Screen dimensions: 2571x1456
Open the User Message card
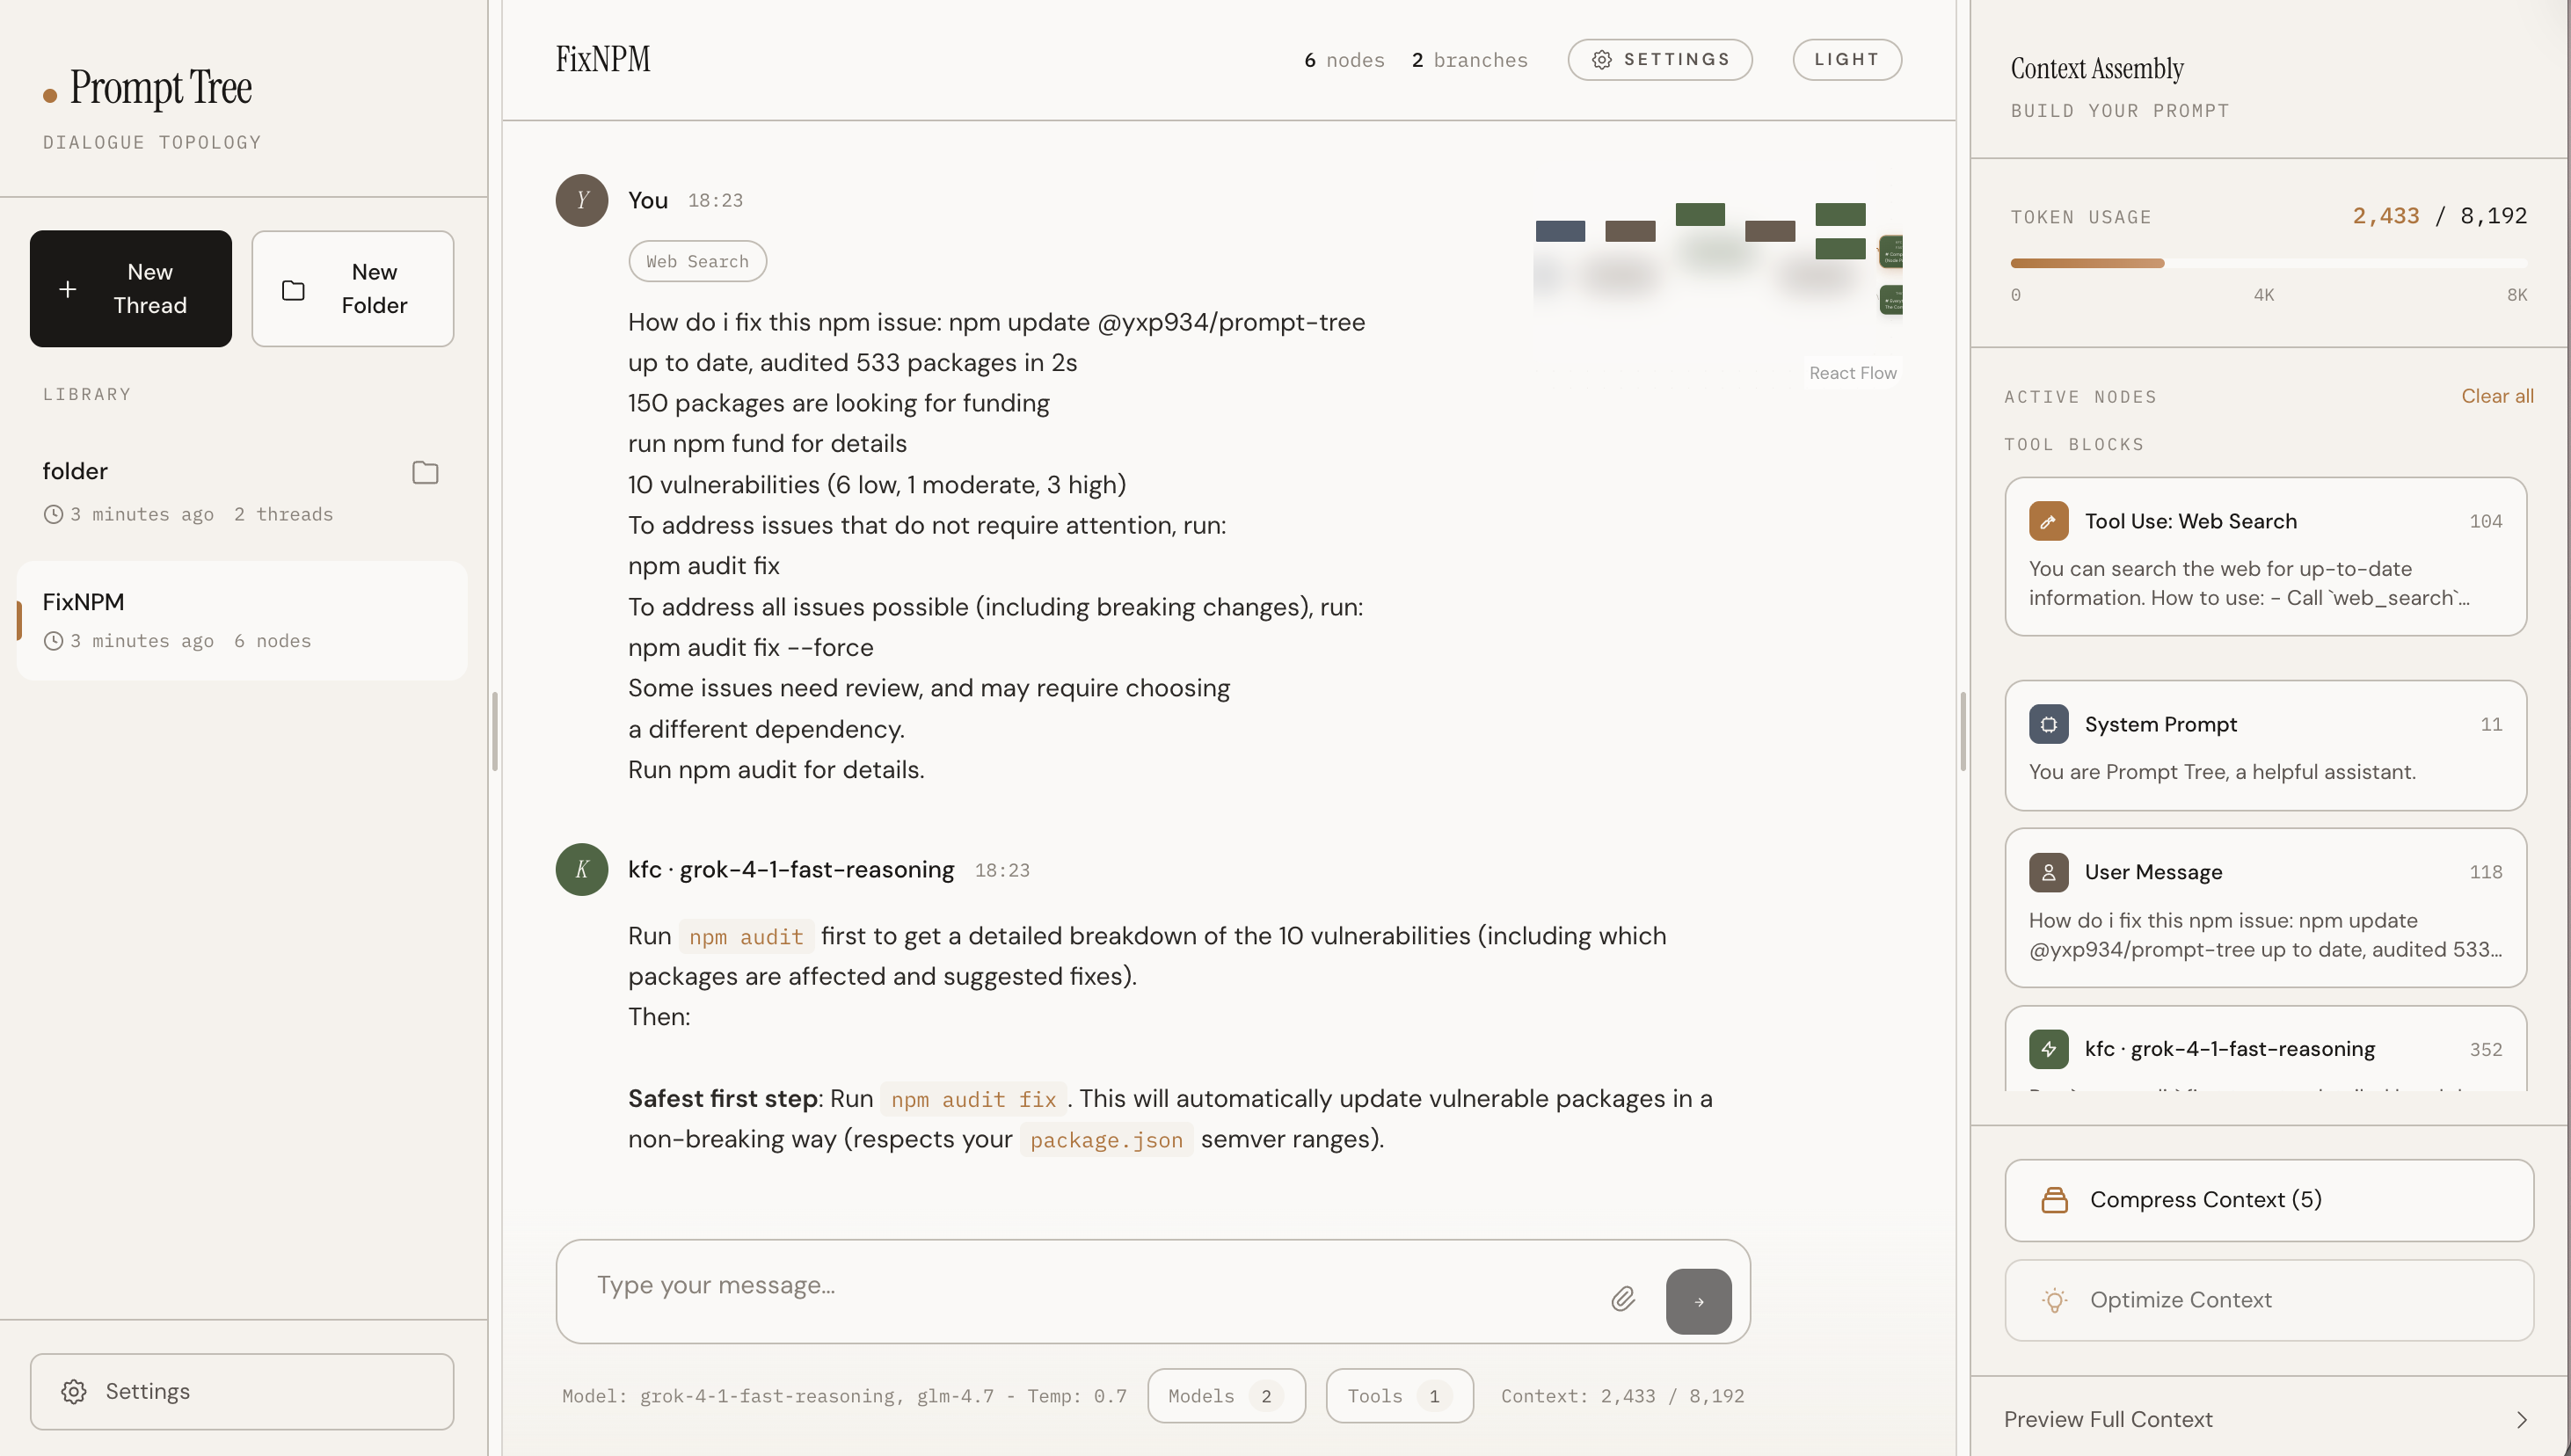pyautogui.click(x=2265, y=907)
